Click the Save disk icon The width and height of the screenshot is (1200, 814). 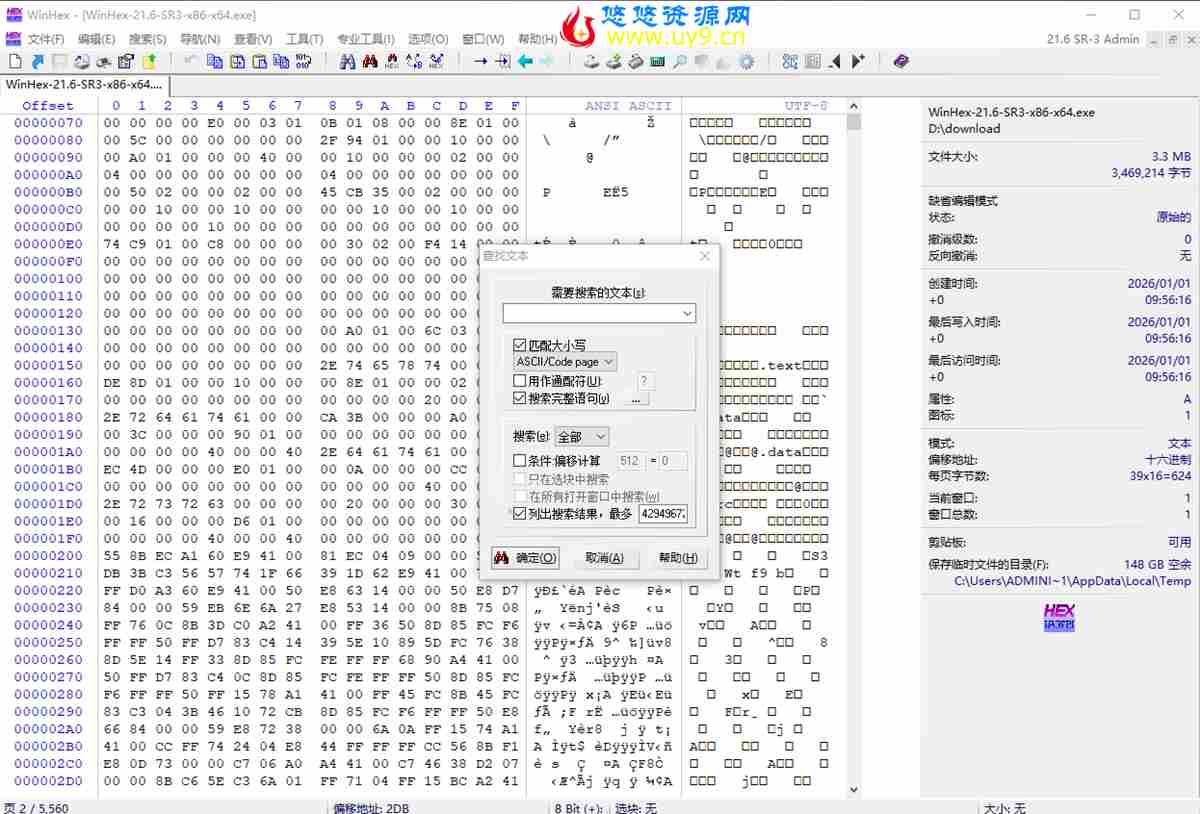[x=58, y=61]
